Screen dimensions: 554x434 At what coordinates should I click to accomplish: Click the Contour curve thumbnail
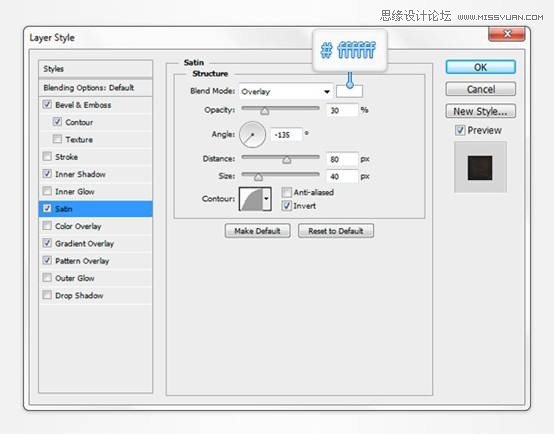coord(251,199)
